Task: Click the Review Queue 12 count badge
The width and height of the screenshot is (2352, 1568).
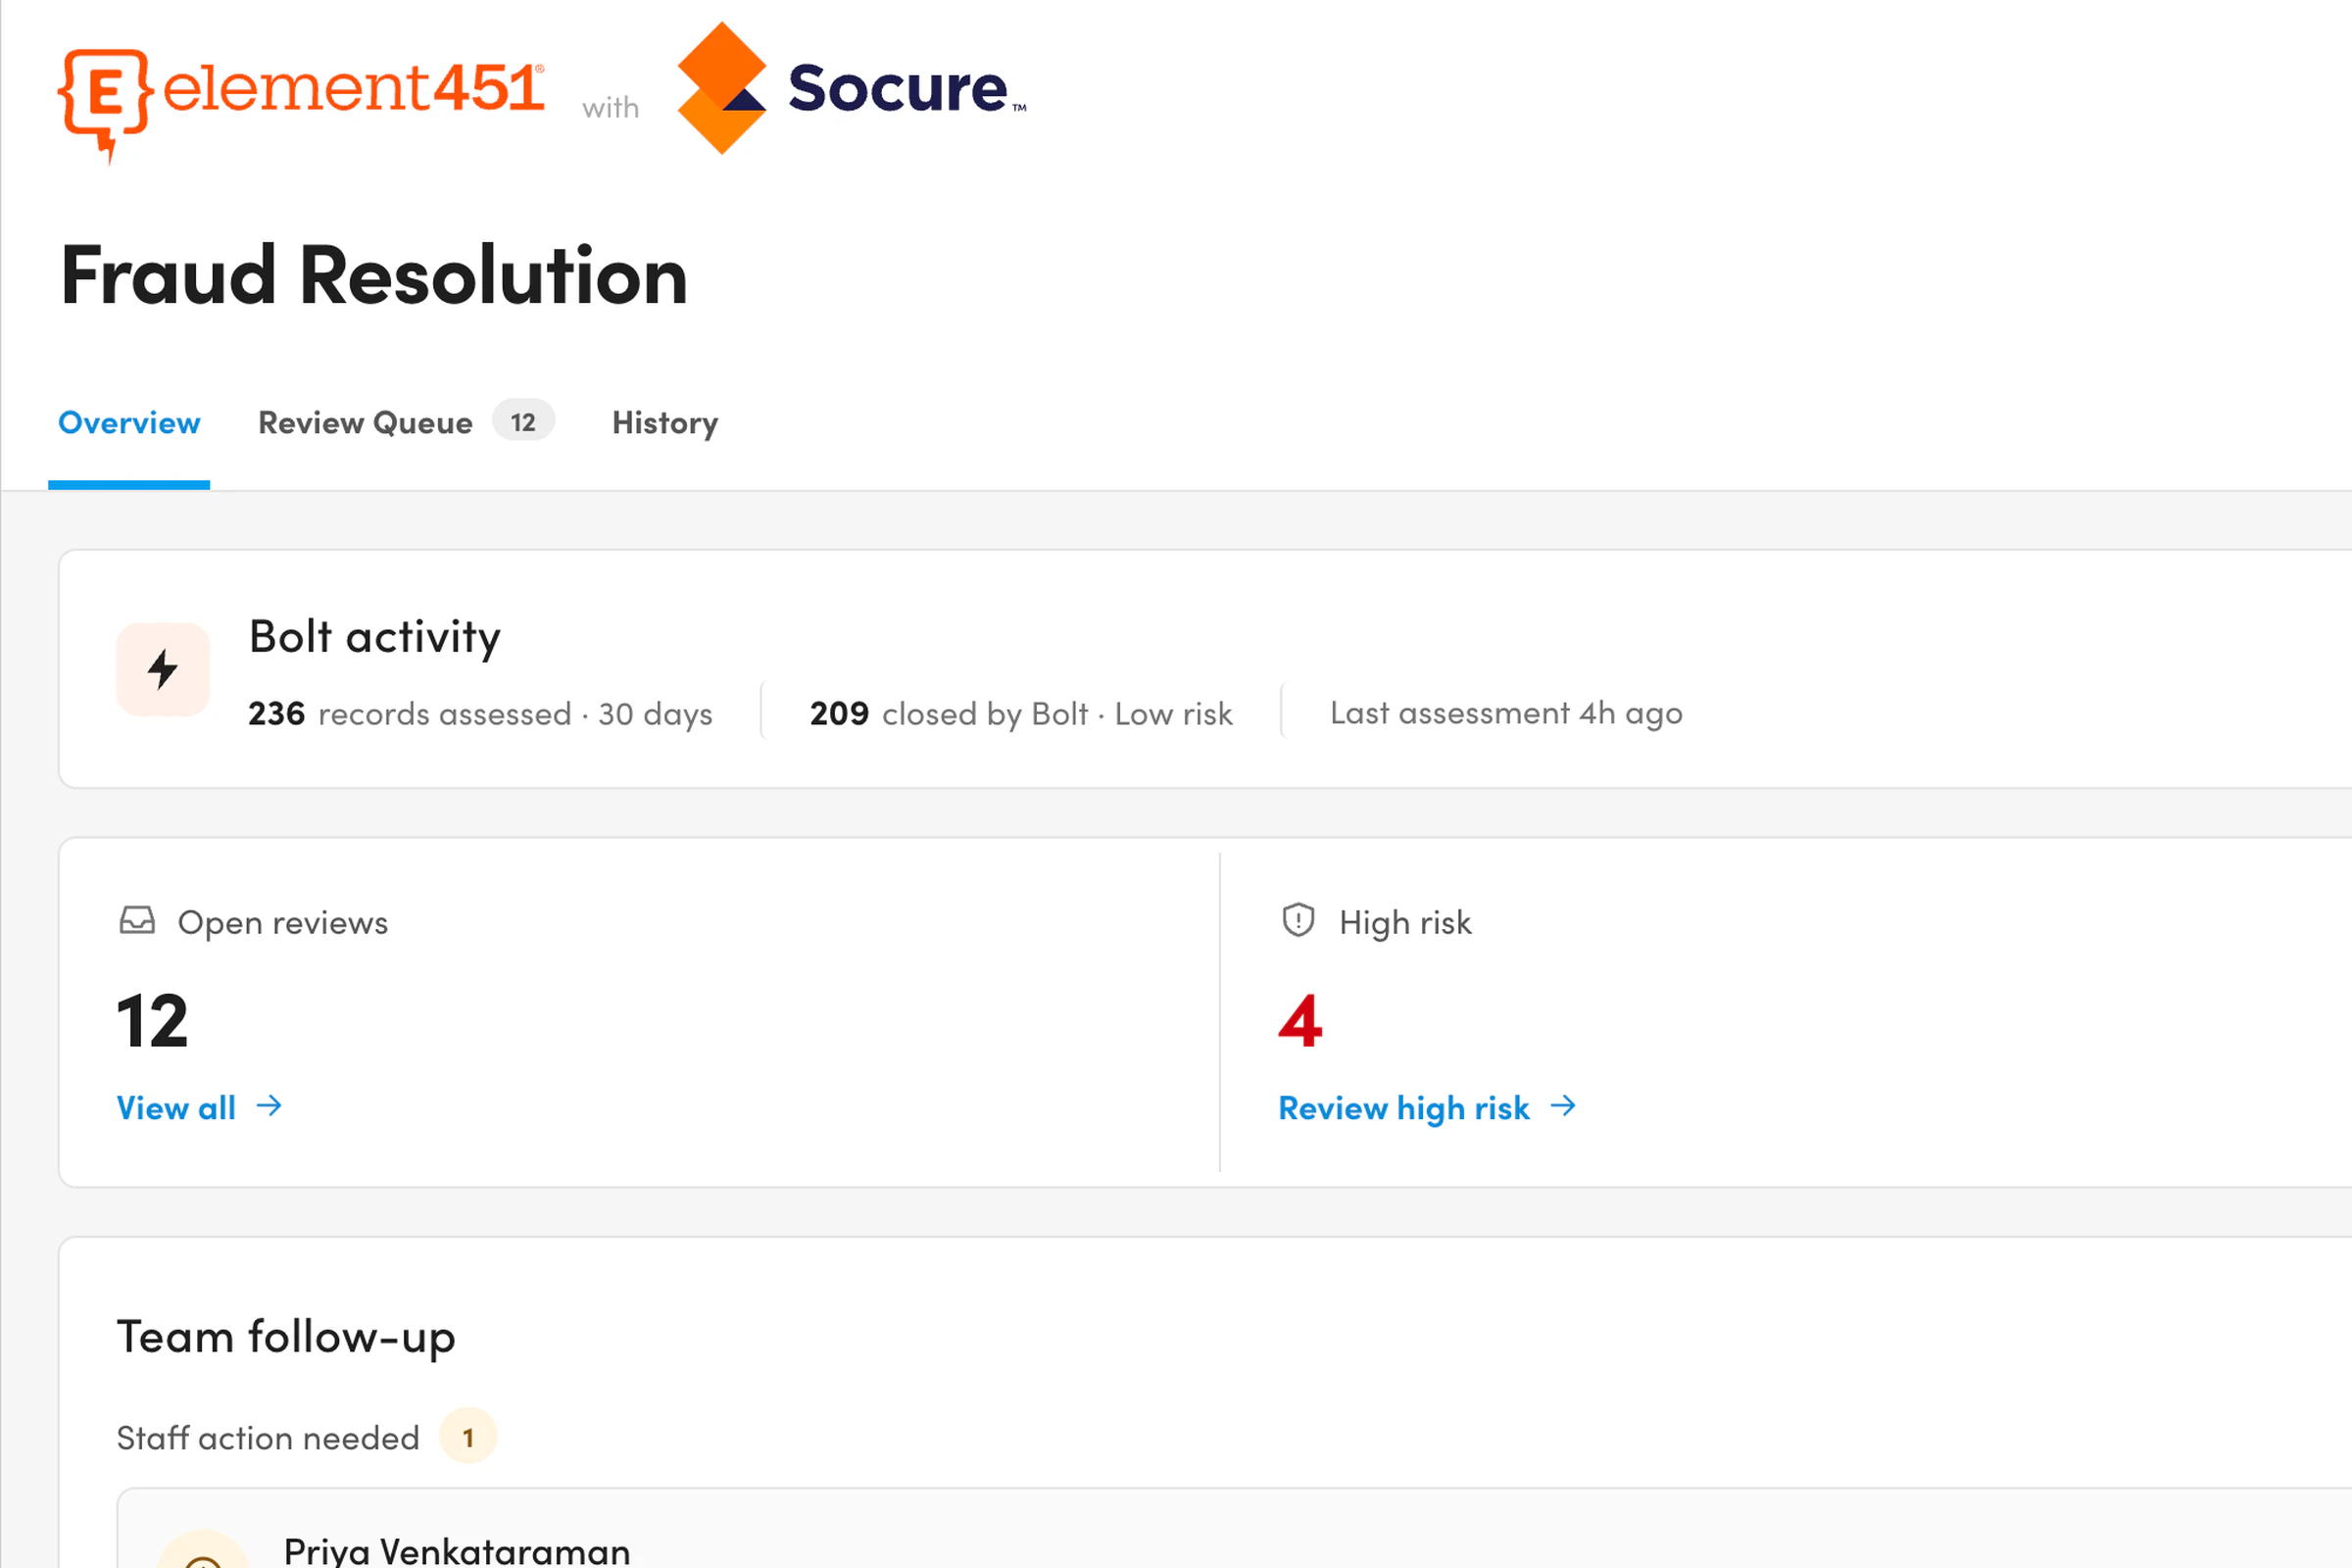Action: 523,422
